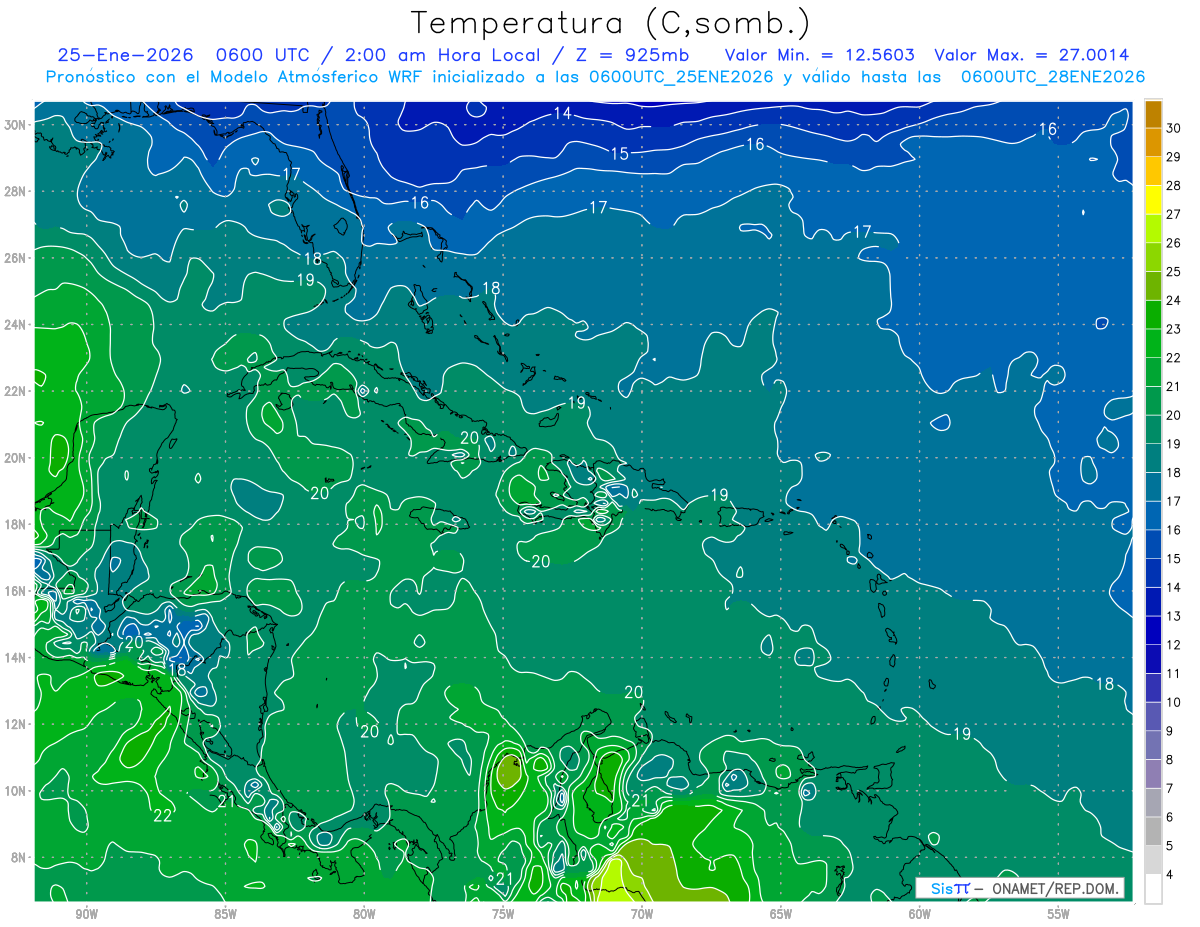Click longitude axis label "85W"
Screen dimensions: 1200x927
coord(226,914)
